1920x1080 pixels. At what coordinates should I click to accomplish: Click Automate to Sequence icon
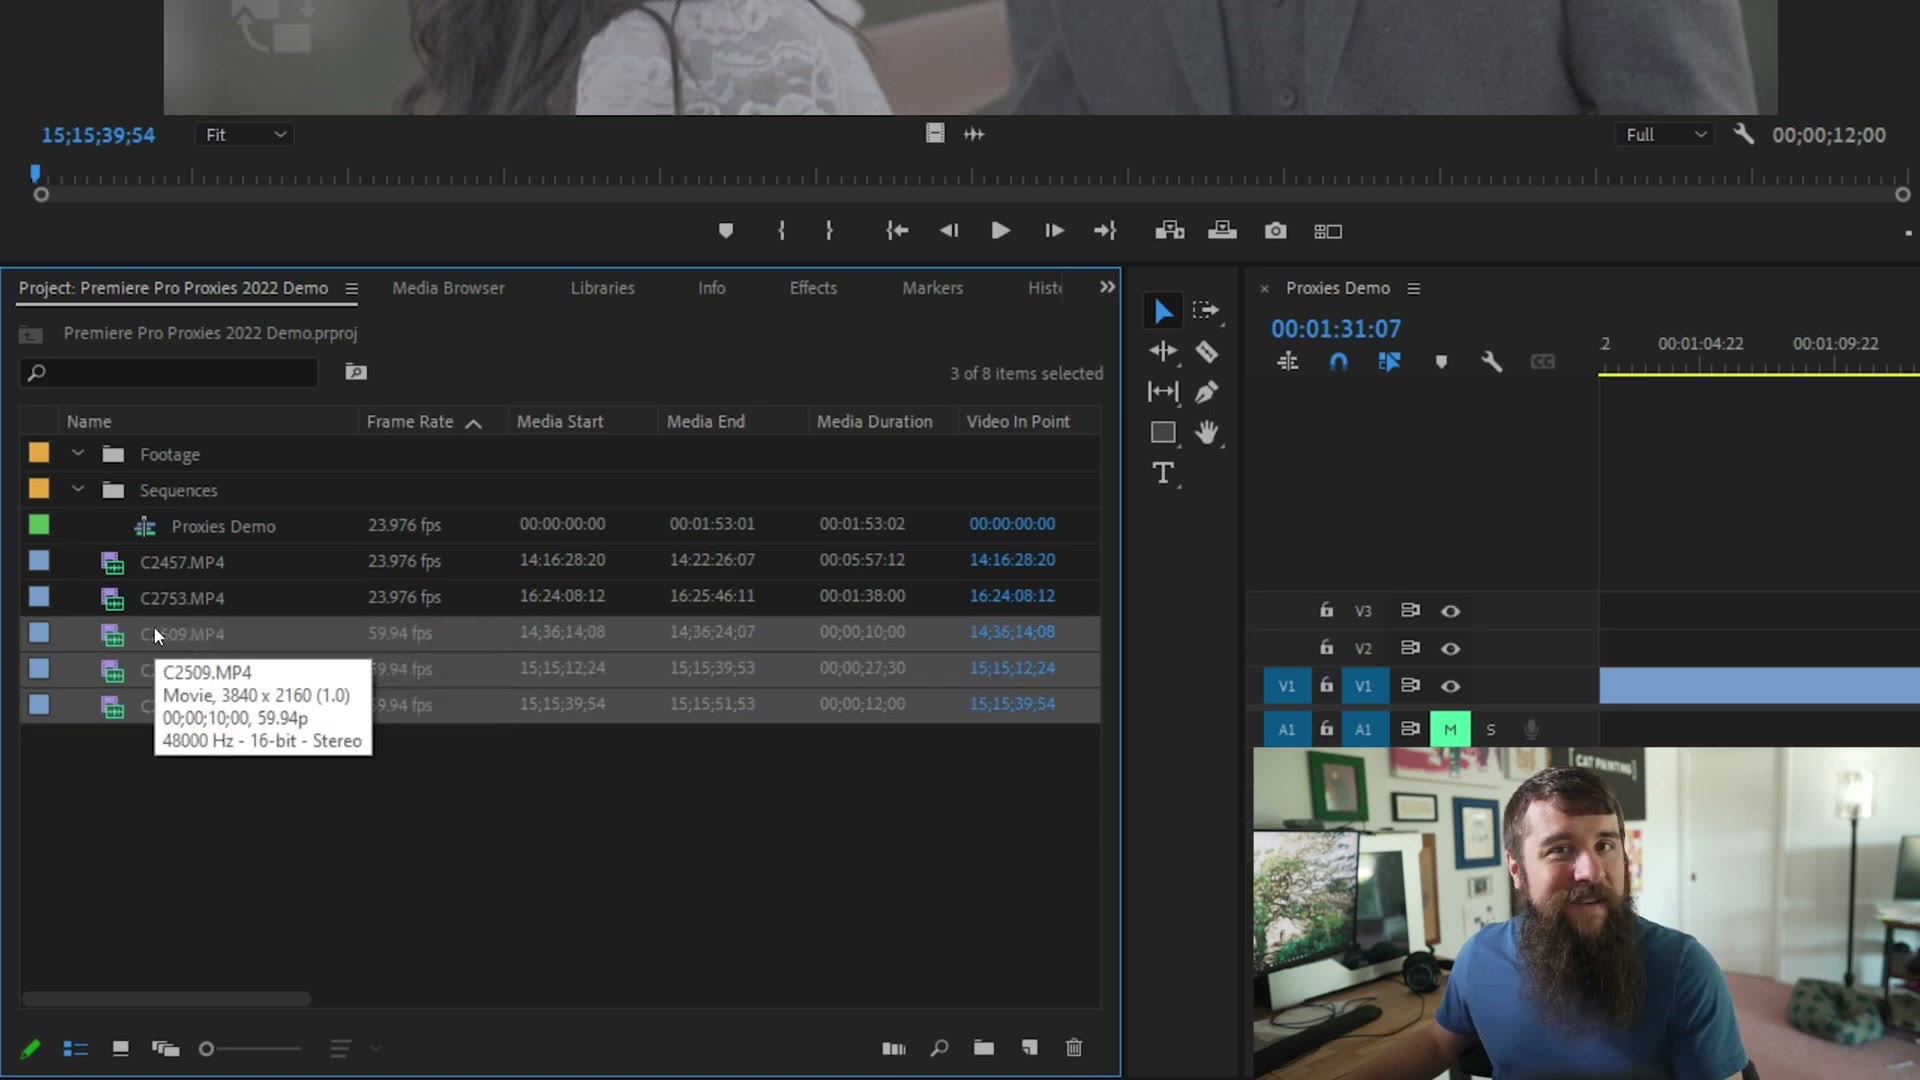click(894, 1048)
